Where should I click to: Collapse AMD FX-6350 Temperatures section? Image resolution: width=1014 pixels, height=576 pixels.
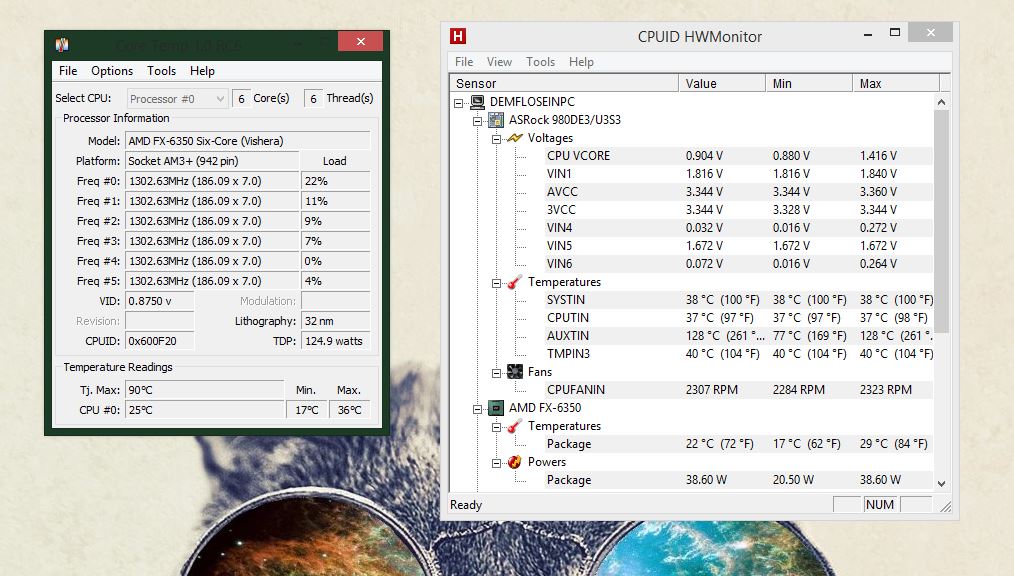(496, 427)
